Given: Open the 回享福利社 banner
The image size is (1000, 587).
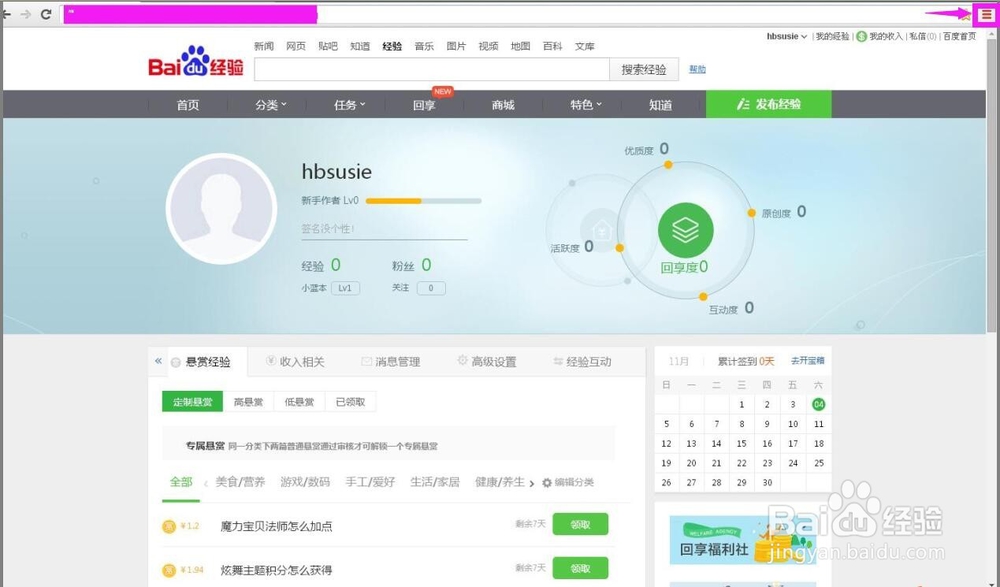Looking at the screenshot, I should pyautogui.click(x=743, y=540).
